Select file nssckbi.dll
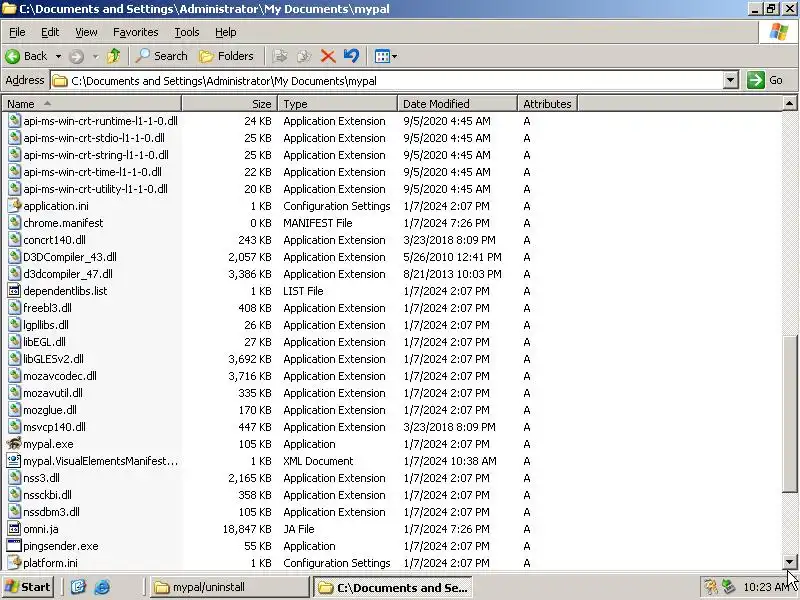 tap(47, 495)
